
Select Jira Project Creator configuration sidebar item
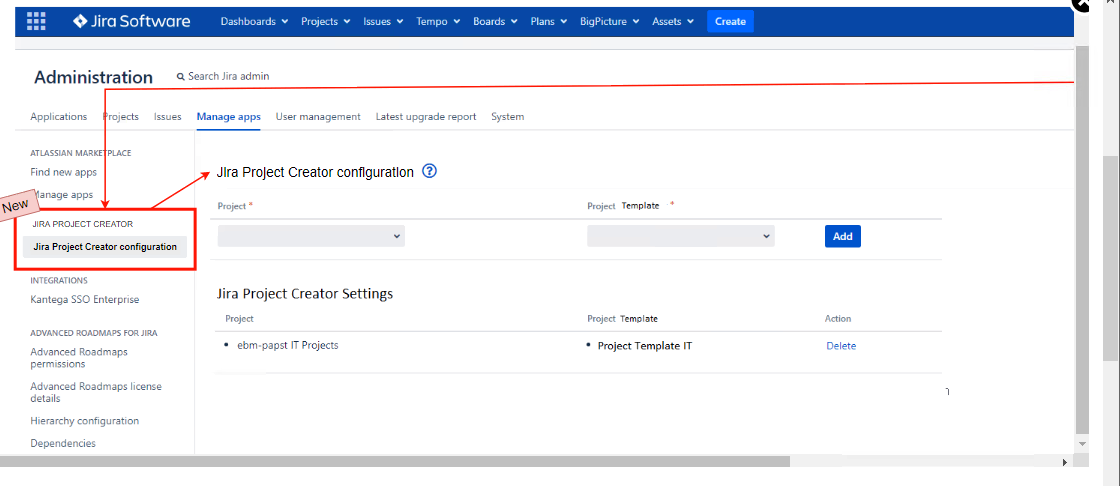[x=105, y=247]
